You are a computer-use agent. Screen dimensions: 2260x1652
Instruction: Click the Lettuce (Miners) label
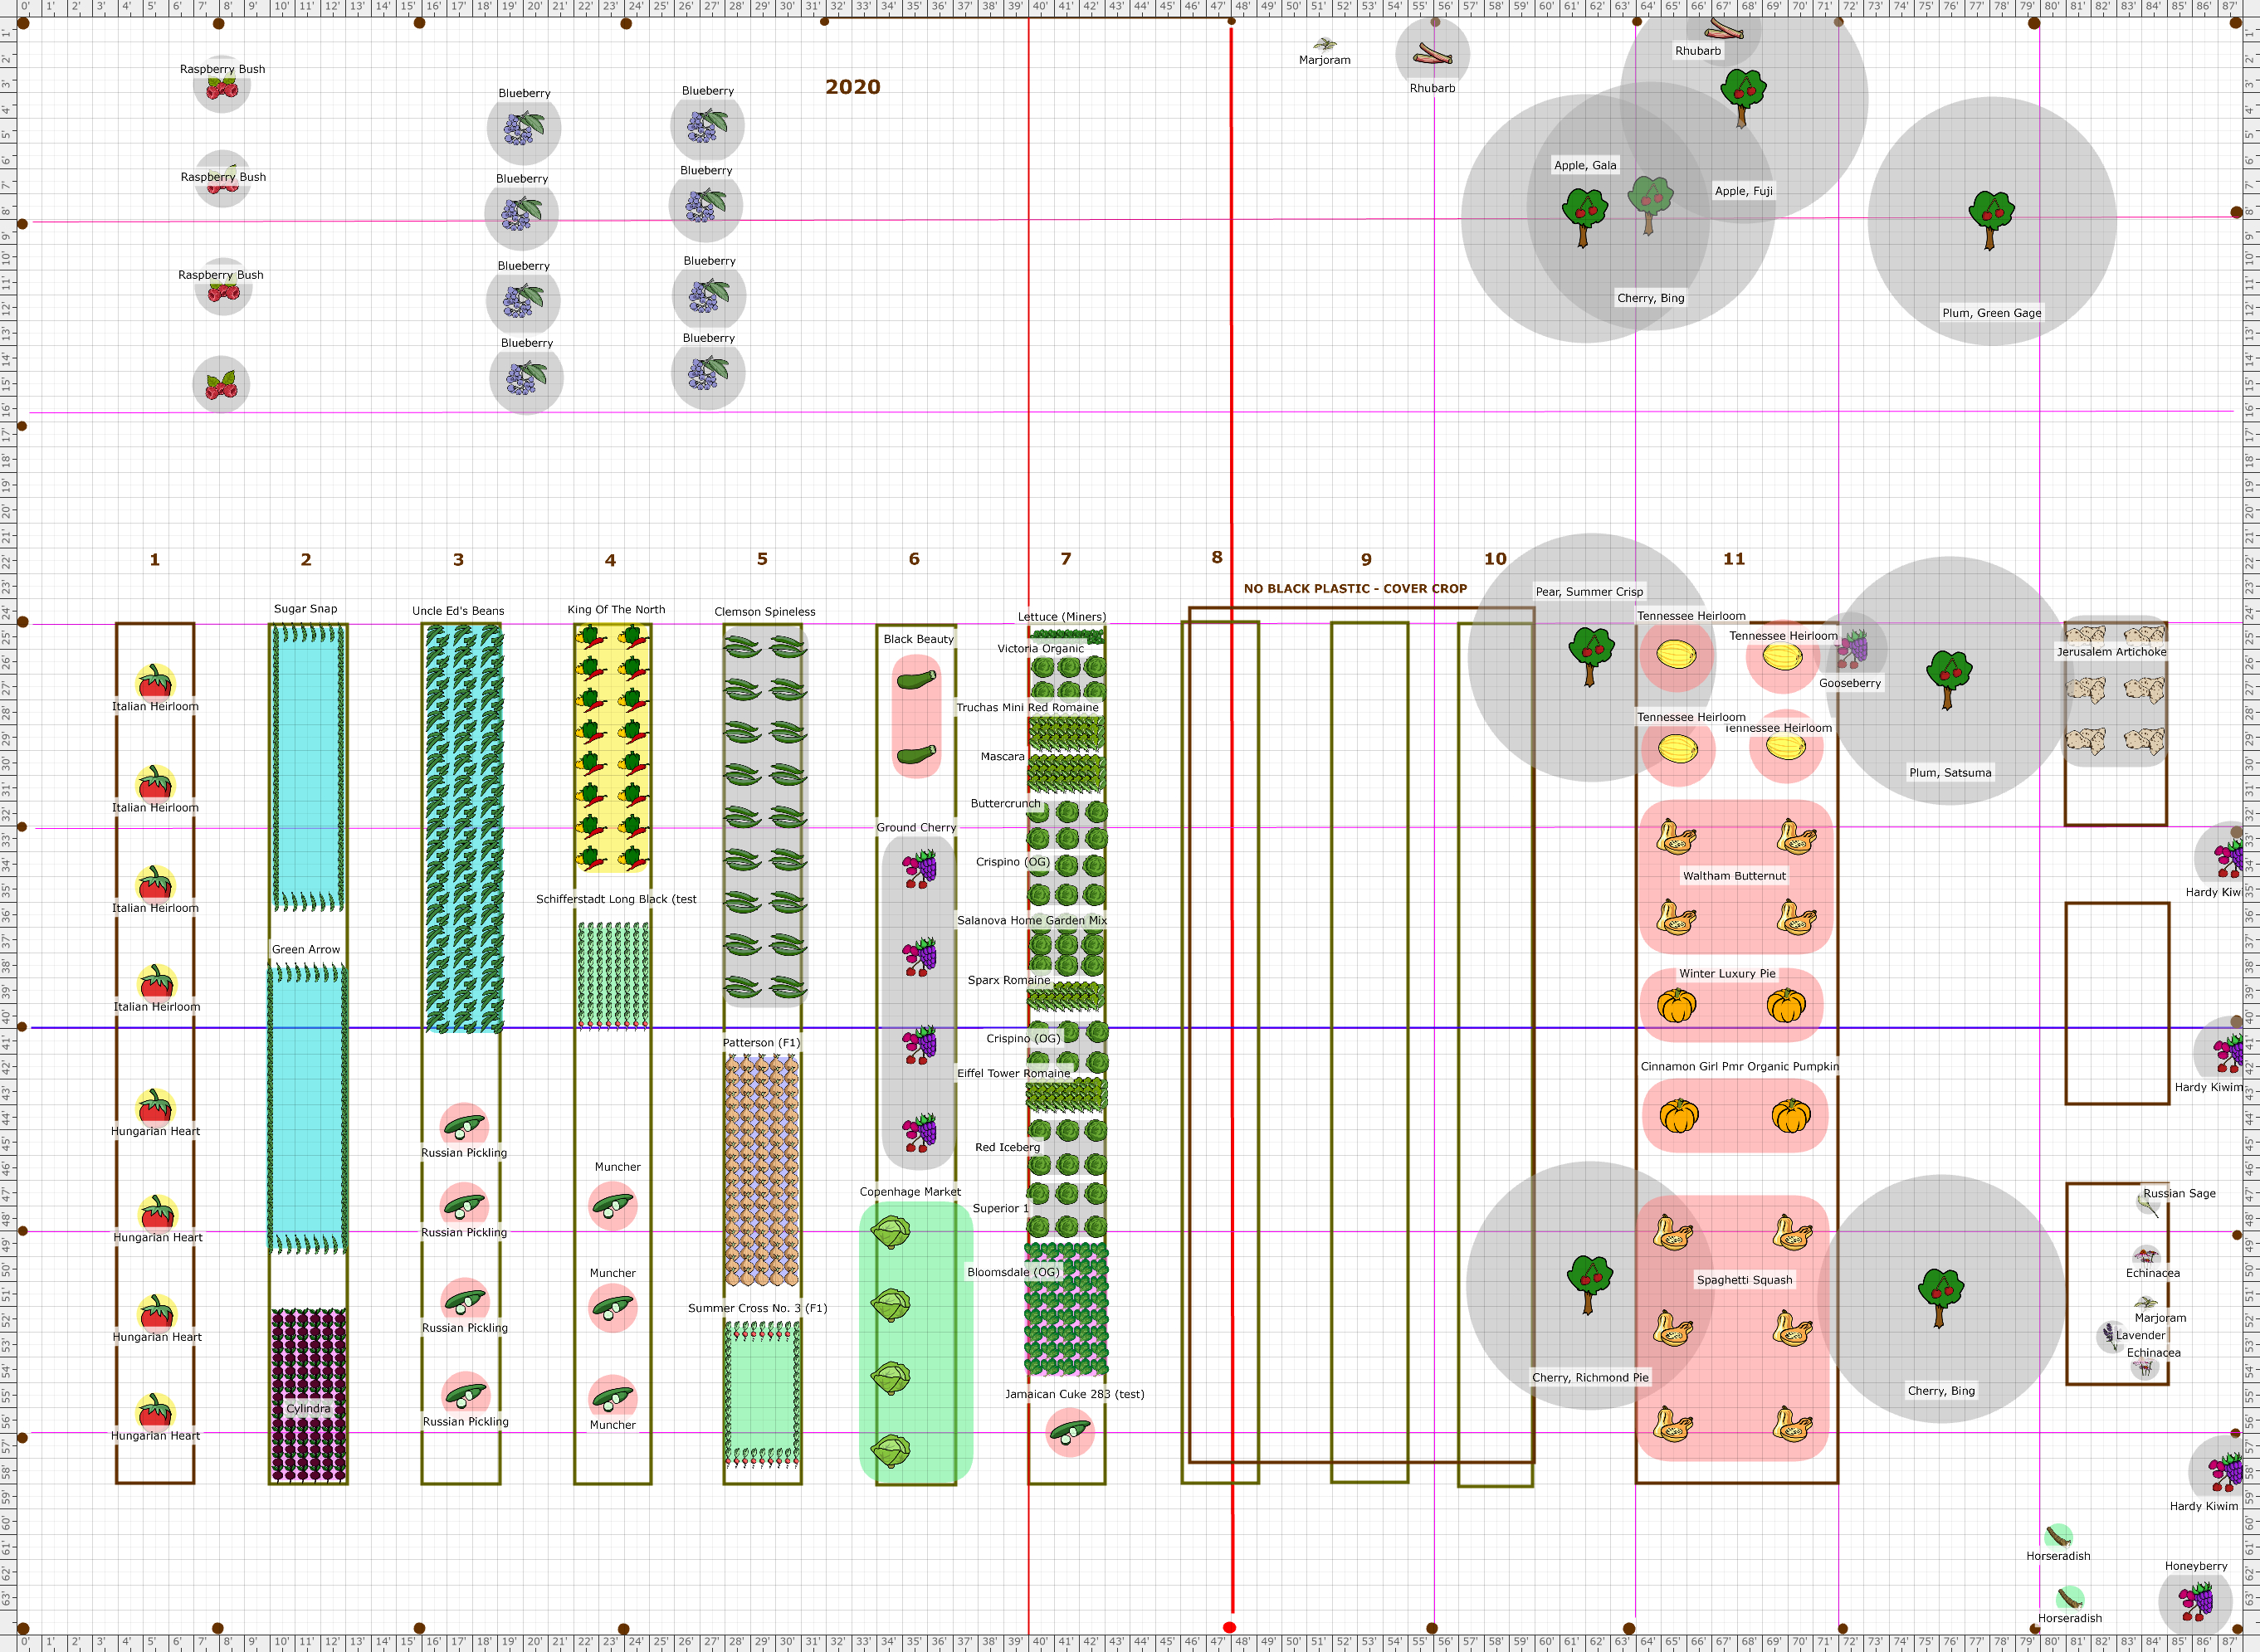coord(1062,617)
